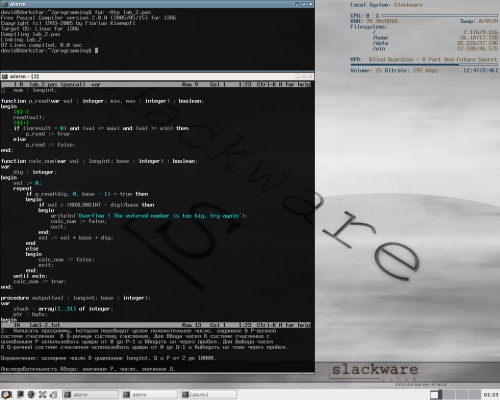Activate the '[aterm]' bracketed taskbar button
The height and width of the screenshot is (400, 500).
209,395
